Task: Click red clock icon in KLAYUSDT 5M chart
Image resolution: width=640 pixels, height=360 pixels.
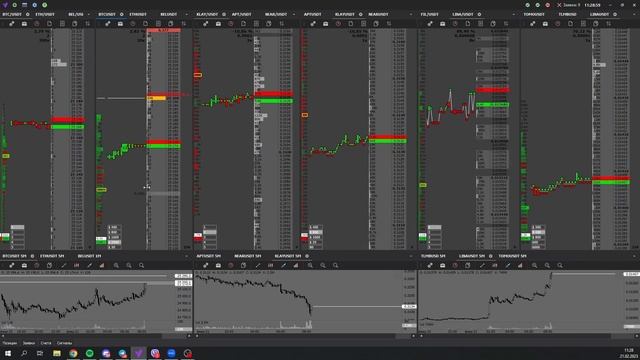Action: point(231,266)
